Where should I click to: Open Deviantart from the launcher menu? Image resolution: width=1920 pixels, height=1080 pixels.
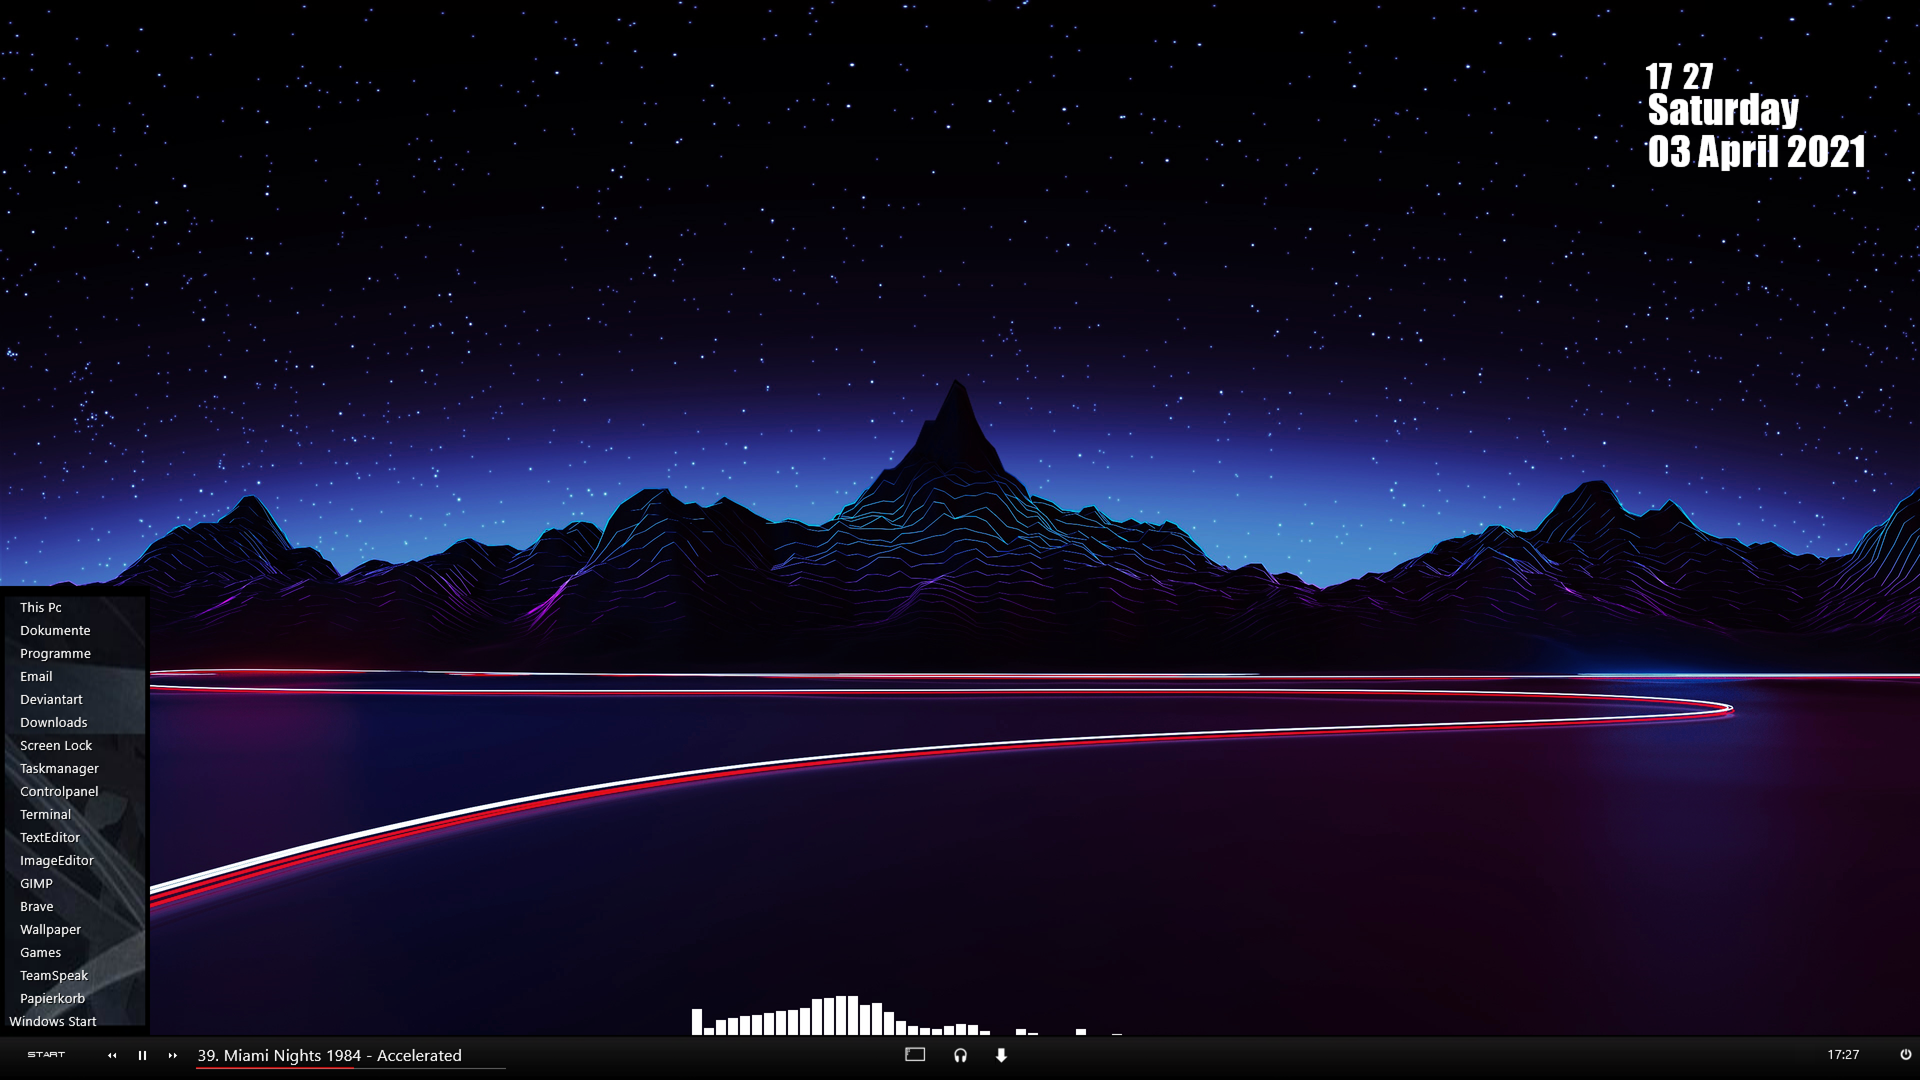click(51, 699)
